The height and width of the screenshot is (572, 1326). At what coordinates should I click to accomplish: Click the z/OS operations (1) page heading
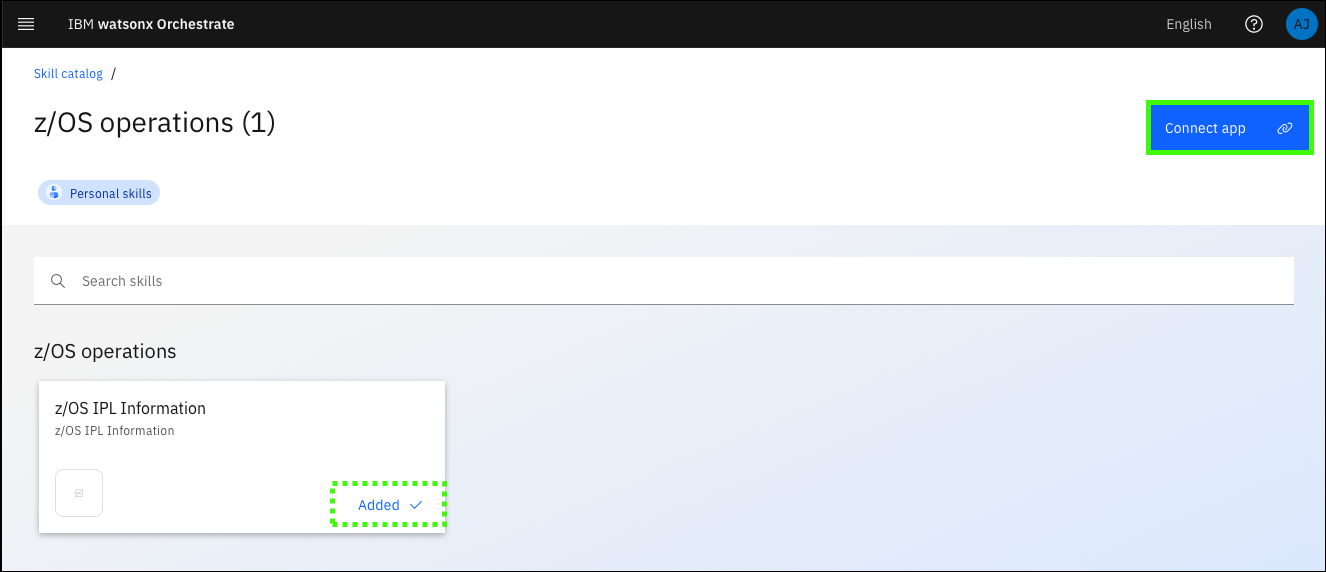coord(154,123)
